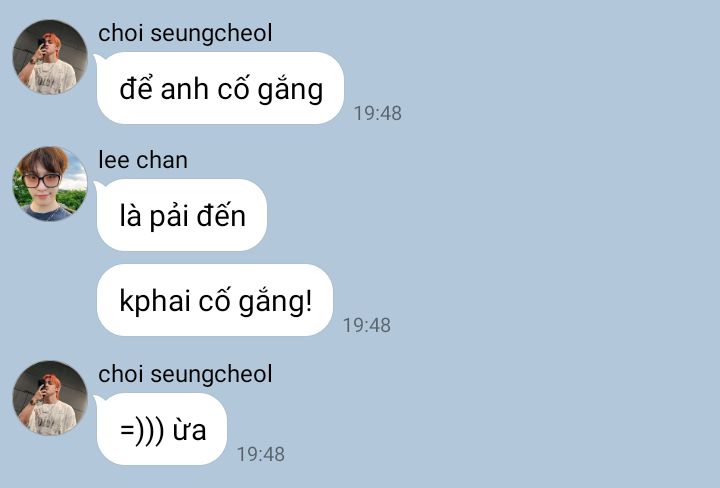
Task: Click the '=)))' emoticon in the last message
Action: [x=141, y=430]
